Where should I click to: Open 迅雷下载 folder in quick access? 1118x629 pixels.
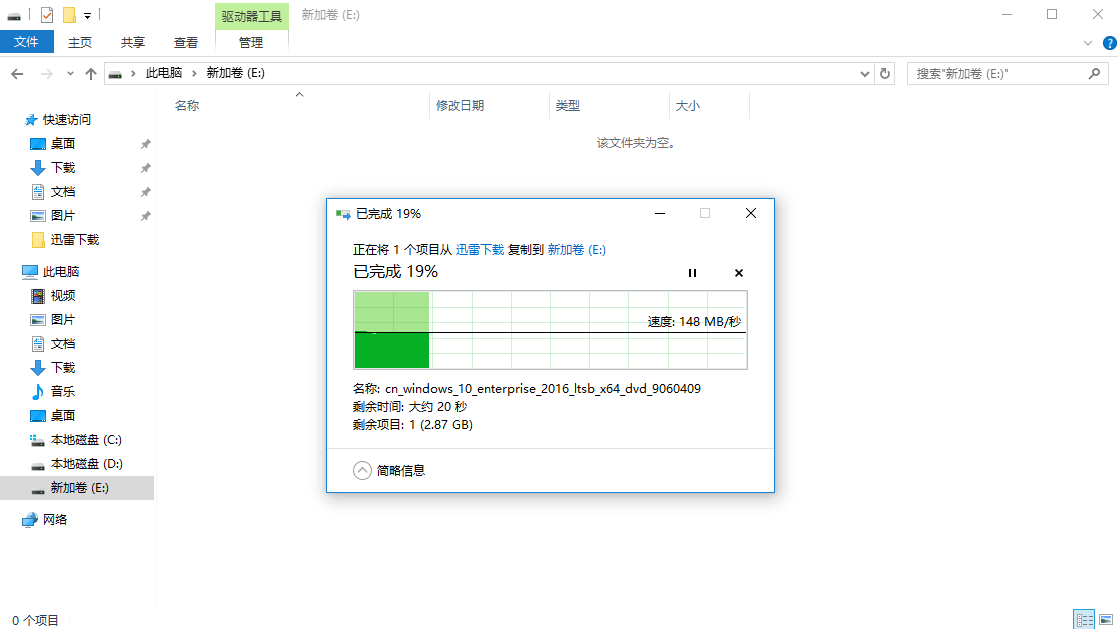[x=74, y=240]
